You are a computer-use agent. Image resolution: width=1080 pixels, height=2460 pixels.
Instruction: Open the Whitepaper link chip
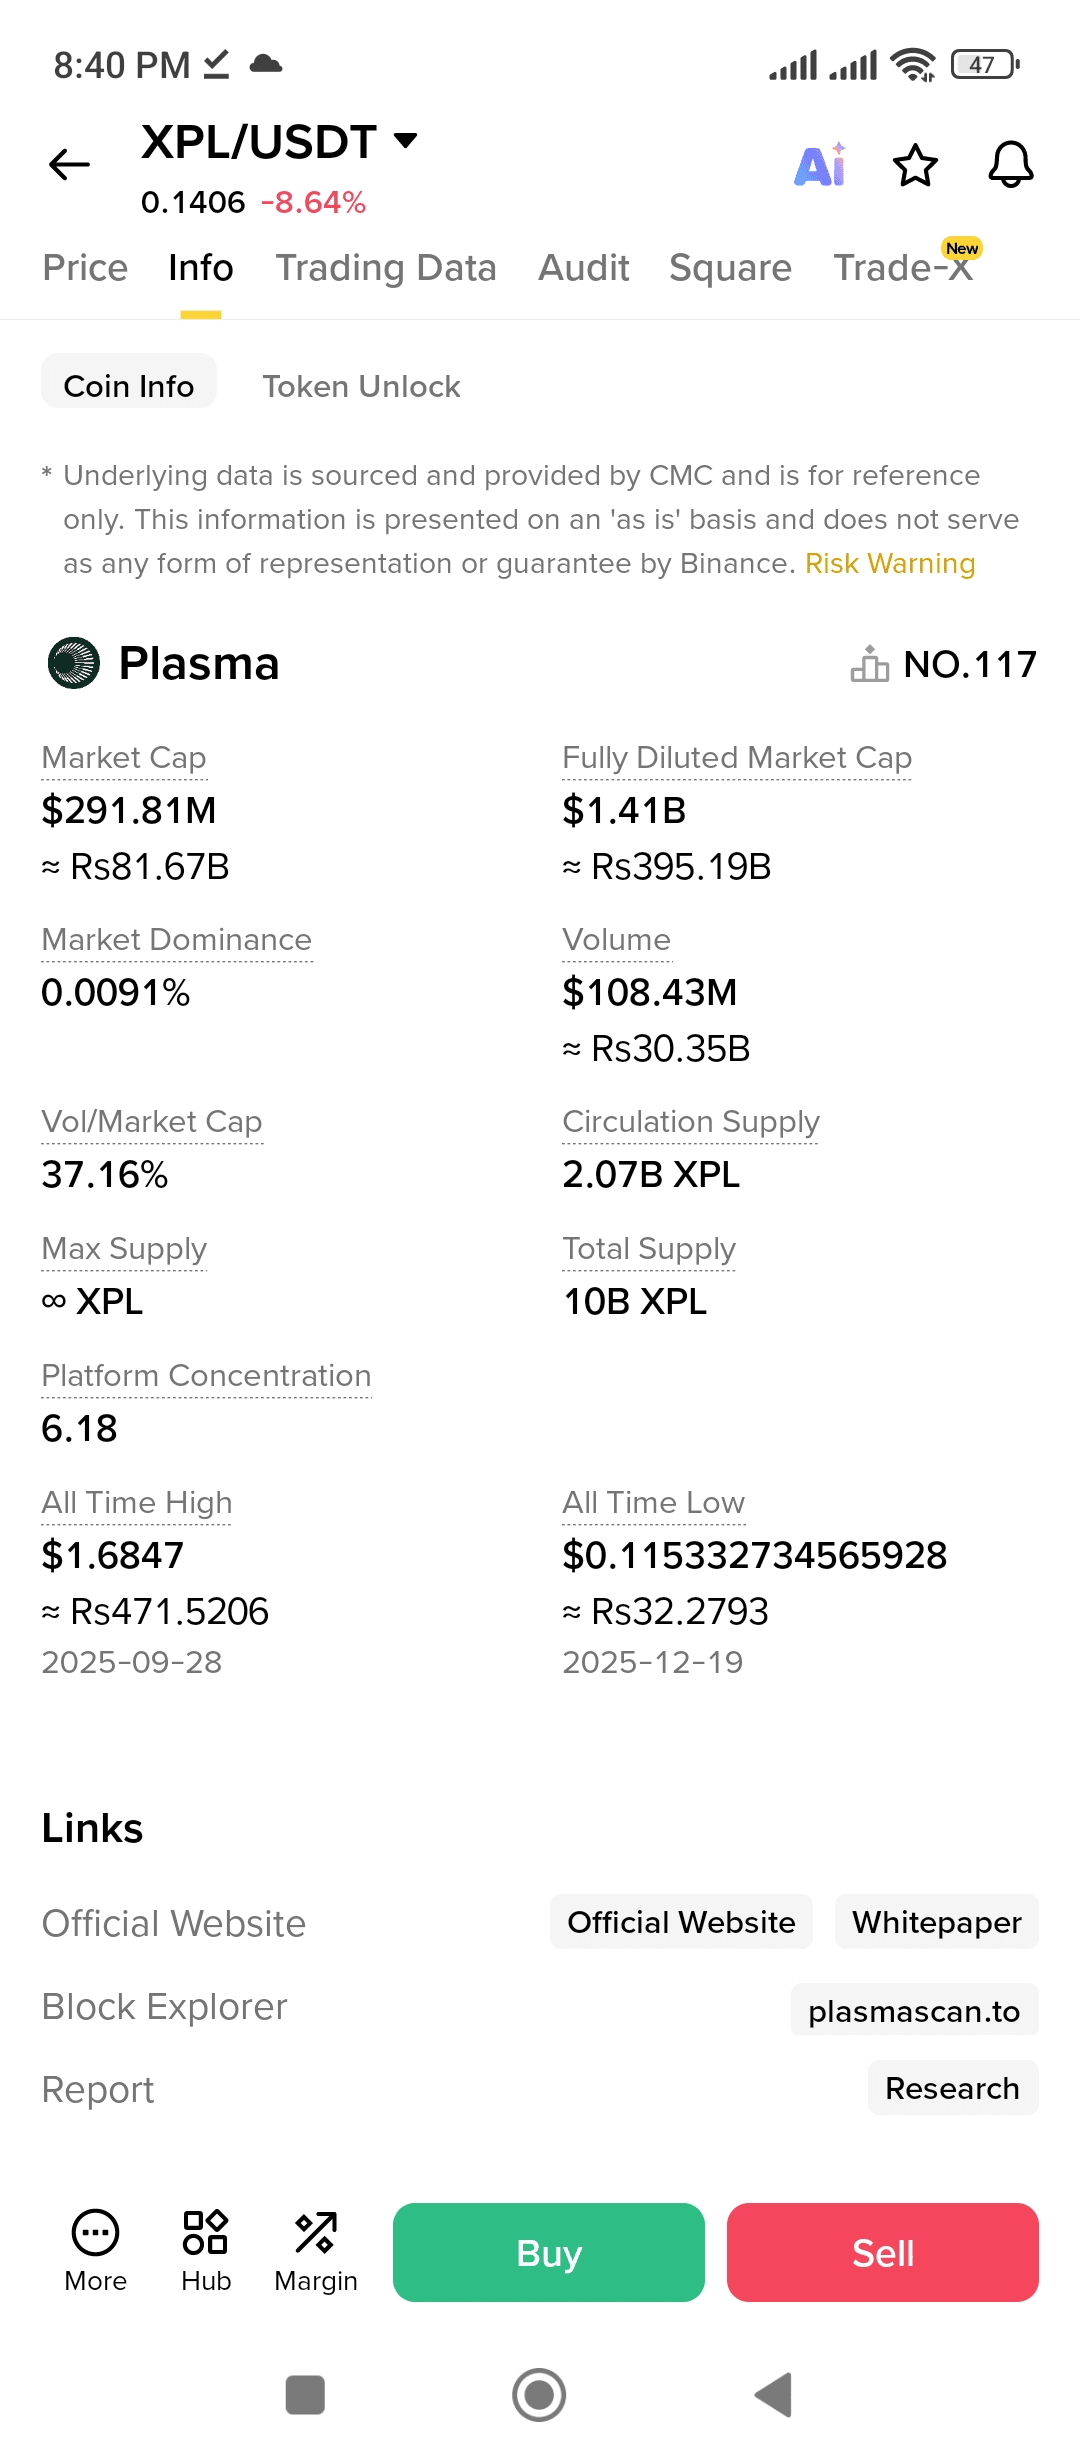936,1922
